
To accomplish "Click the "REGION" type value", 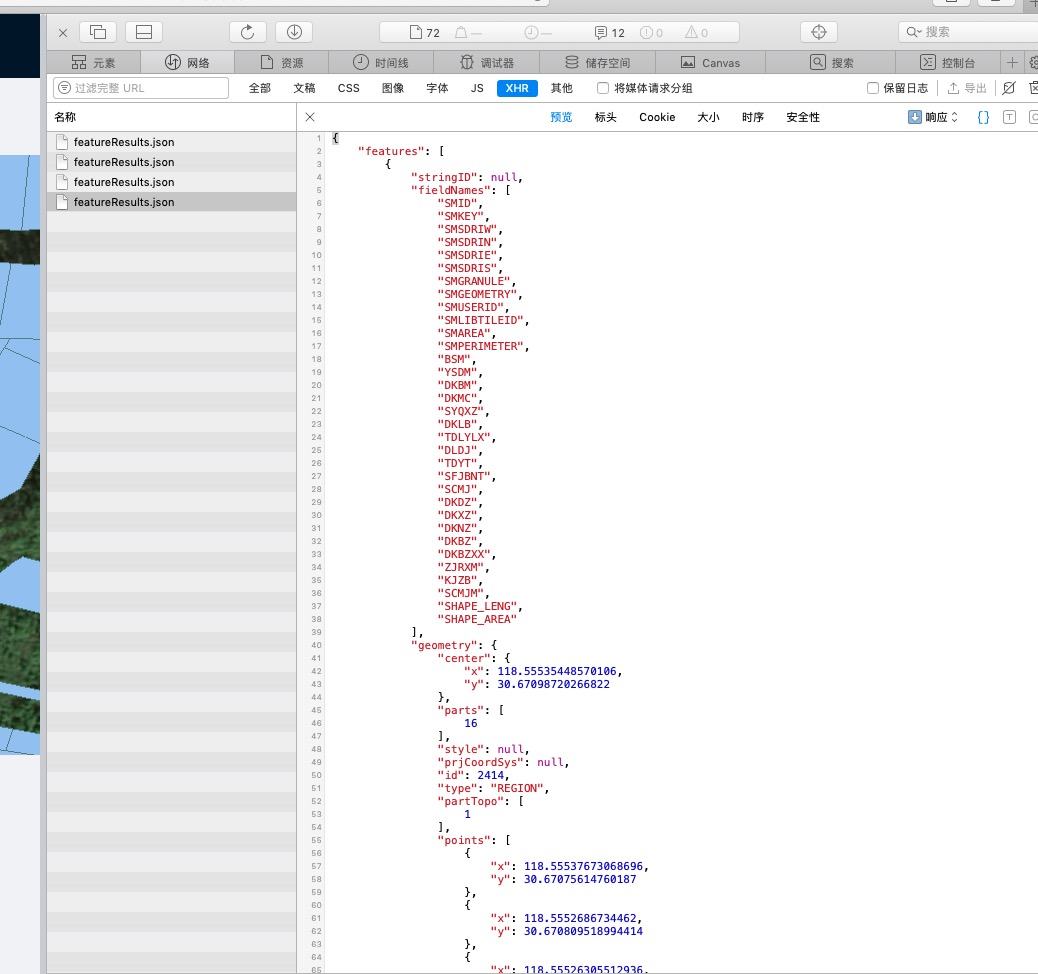I will [517, 788].
